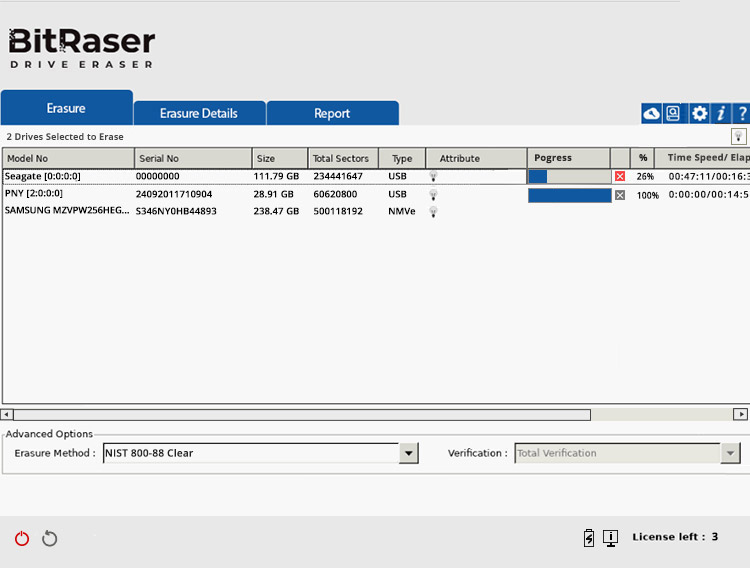Click the Attribute column header
The image size is (750, 568).
click(476, 158)
